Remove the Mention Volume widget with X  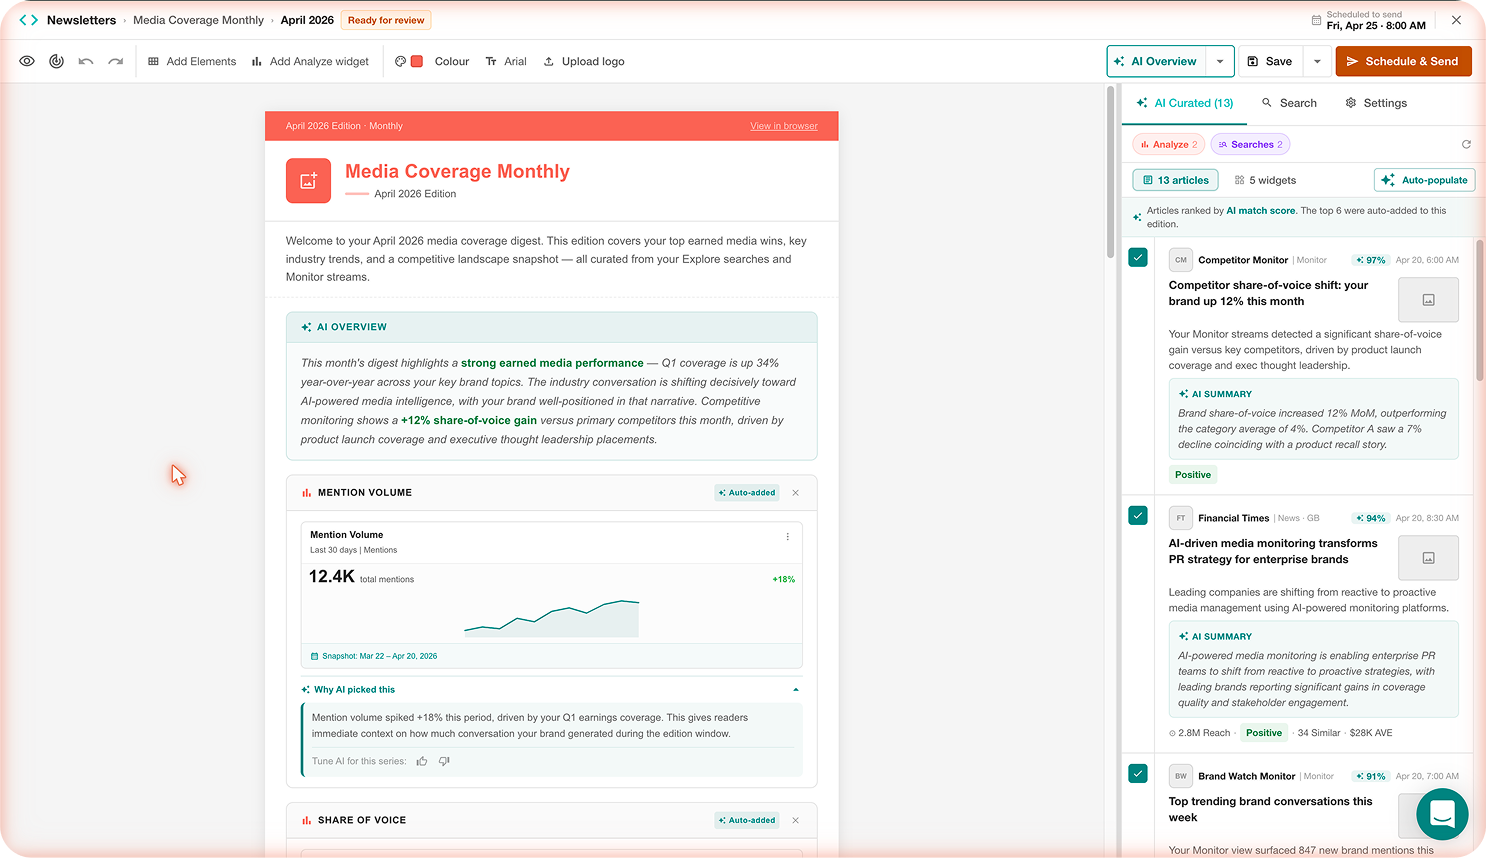[x=796, y=493]
